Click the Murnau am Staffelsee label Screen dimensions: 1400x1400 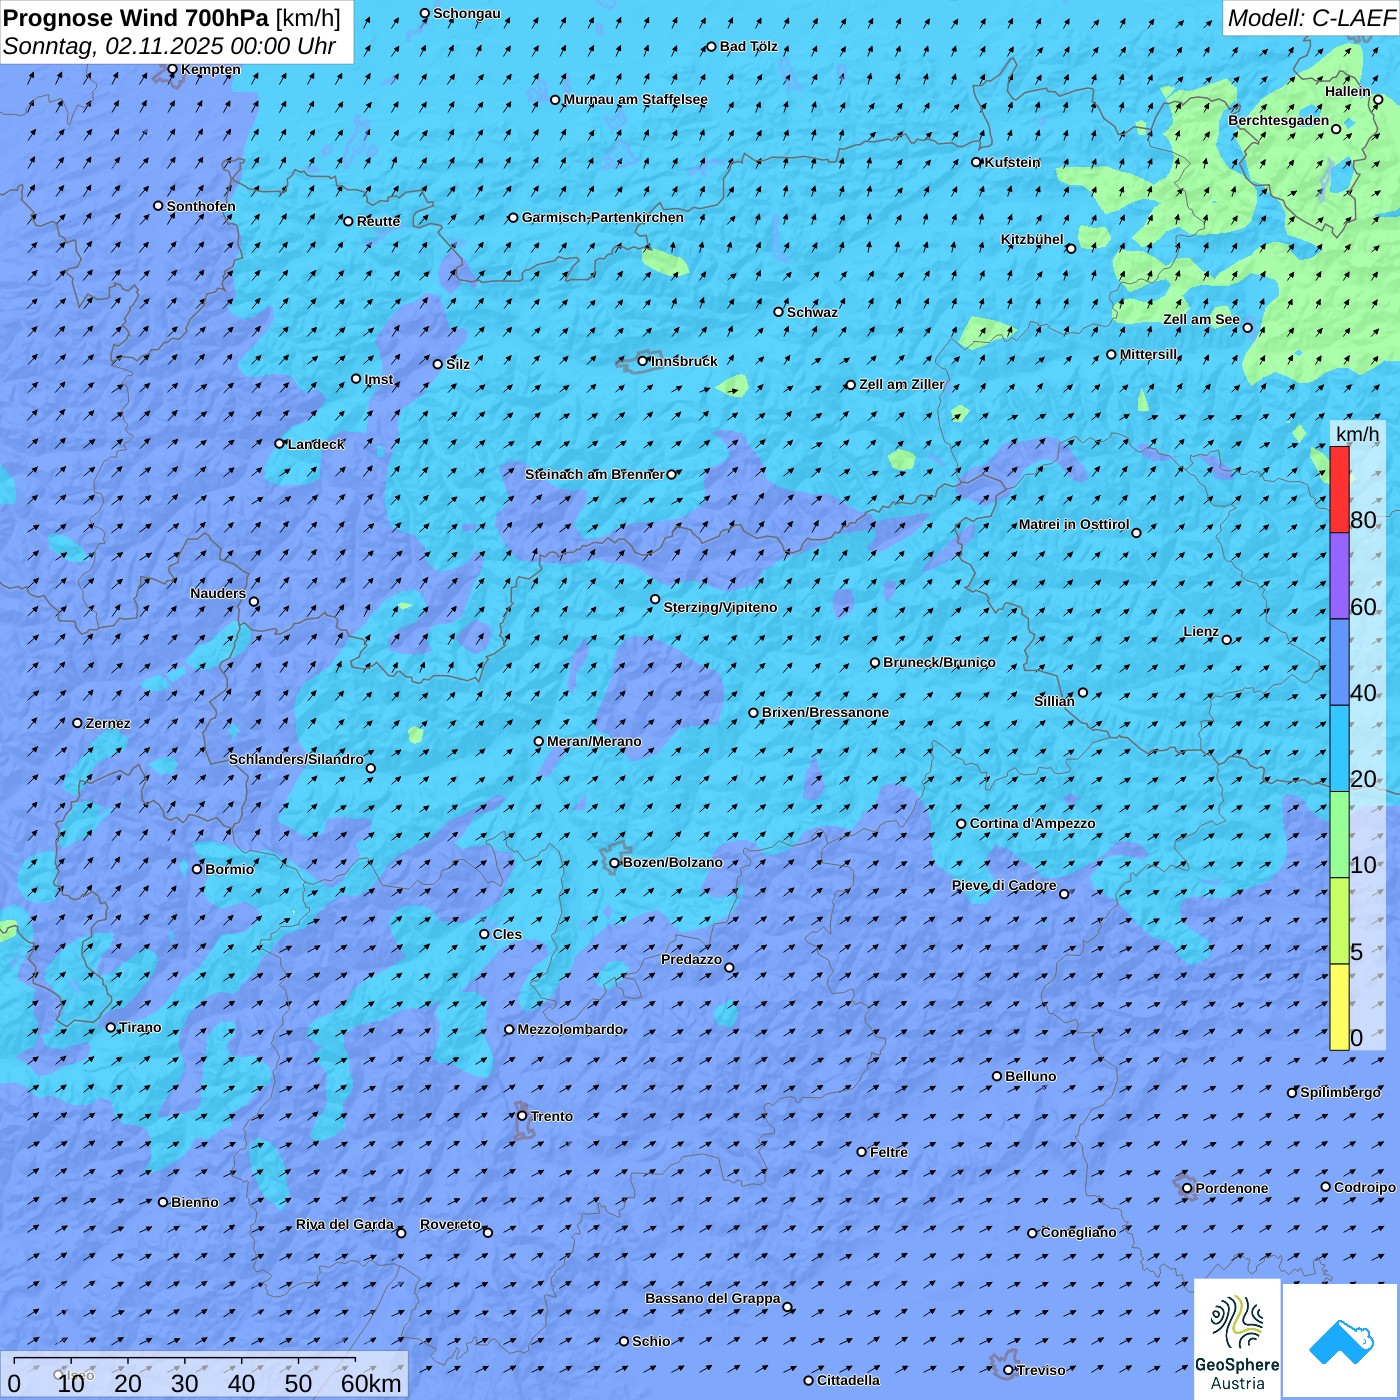(x=635, y=99)
